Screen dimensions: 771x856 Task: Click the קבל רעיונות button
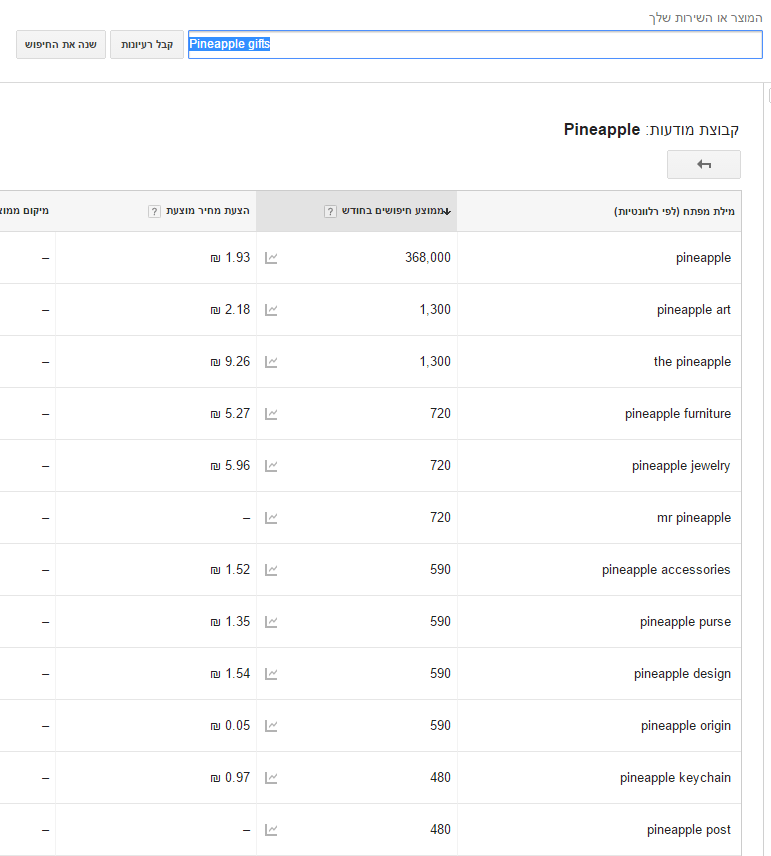(x=147, y=44)
